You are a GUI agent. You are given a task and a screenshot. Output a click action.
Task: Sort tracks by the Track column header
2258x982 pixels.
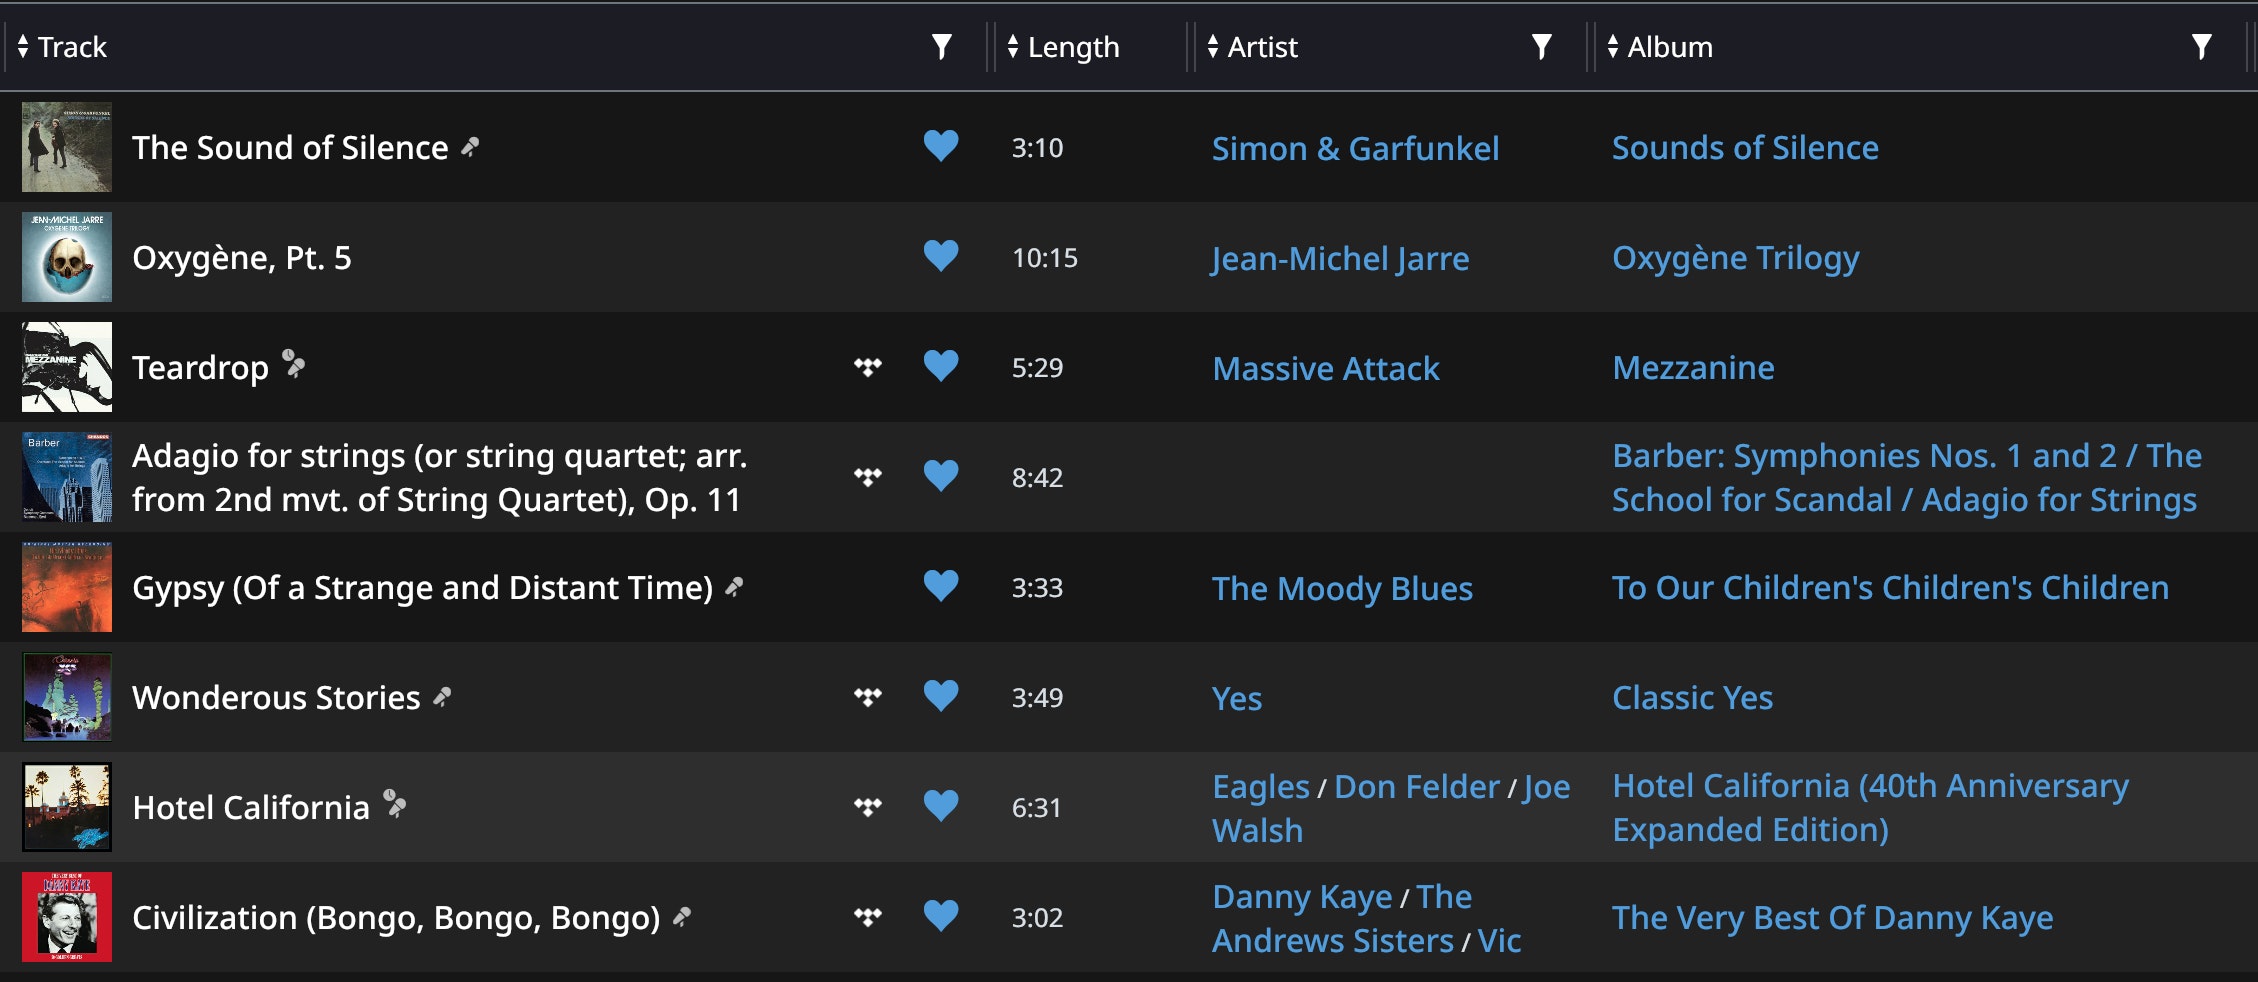(71, 47)
